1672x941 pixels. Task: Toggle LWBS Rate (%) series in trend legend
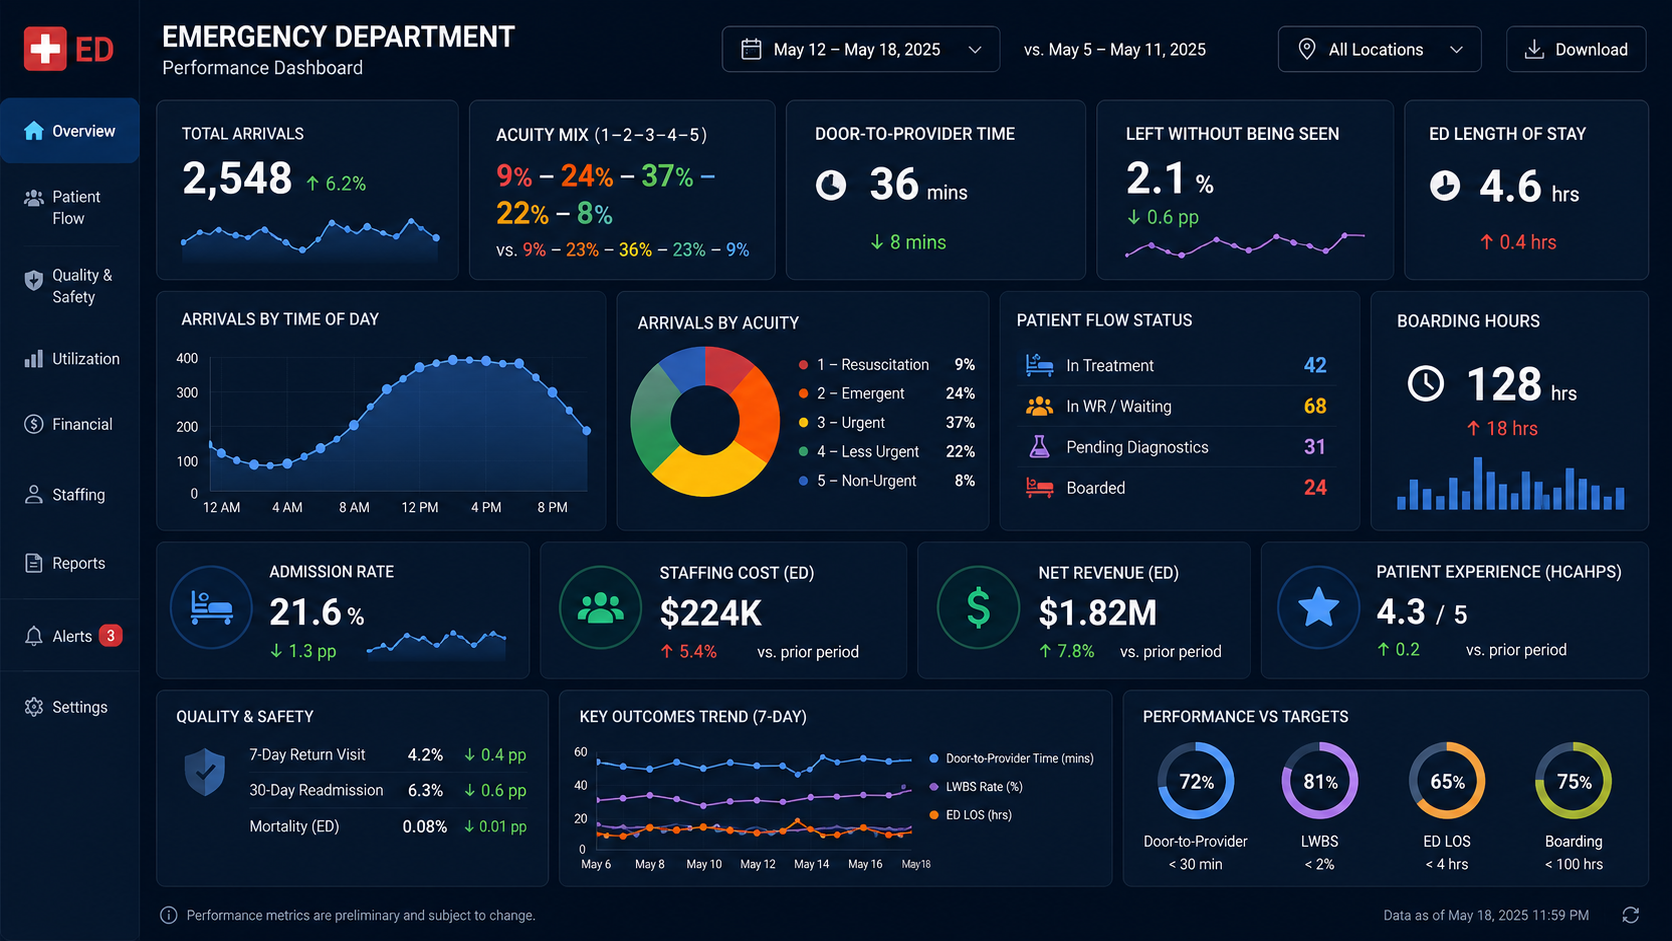(x=976, y=787)
